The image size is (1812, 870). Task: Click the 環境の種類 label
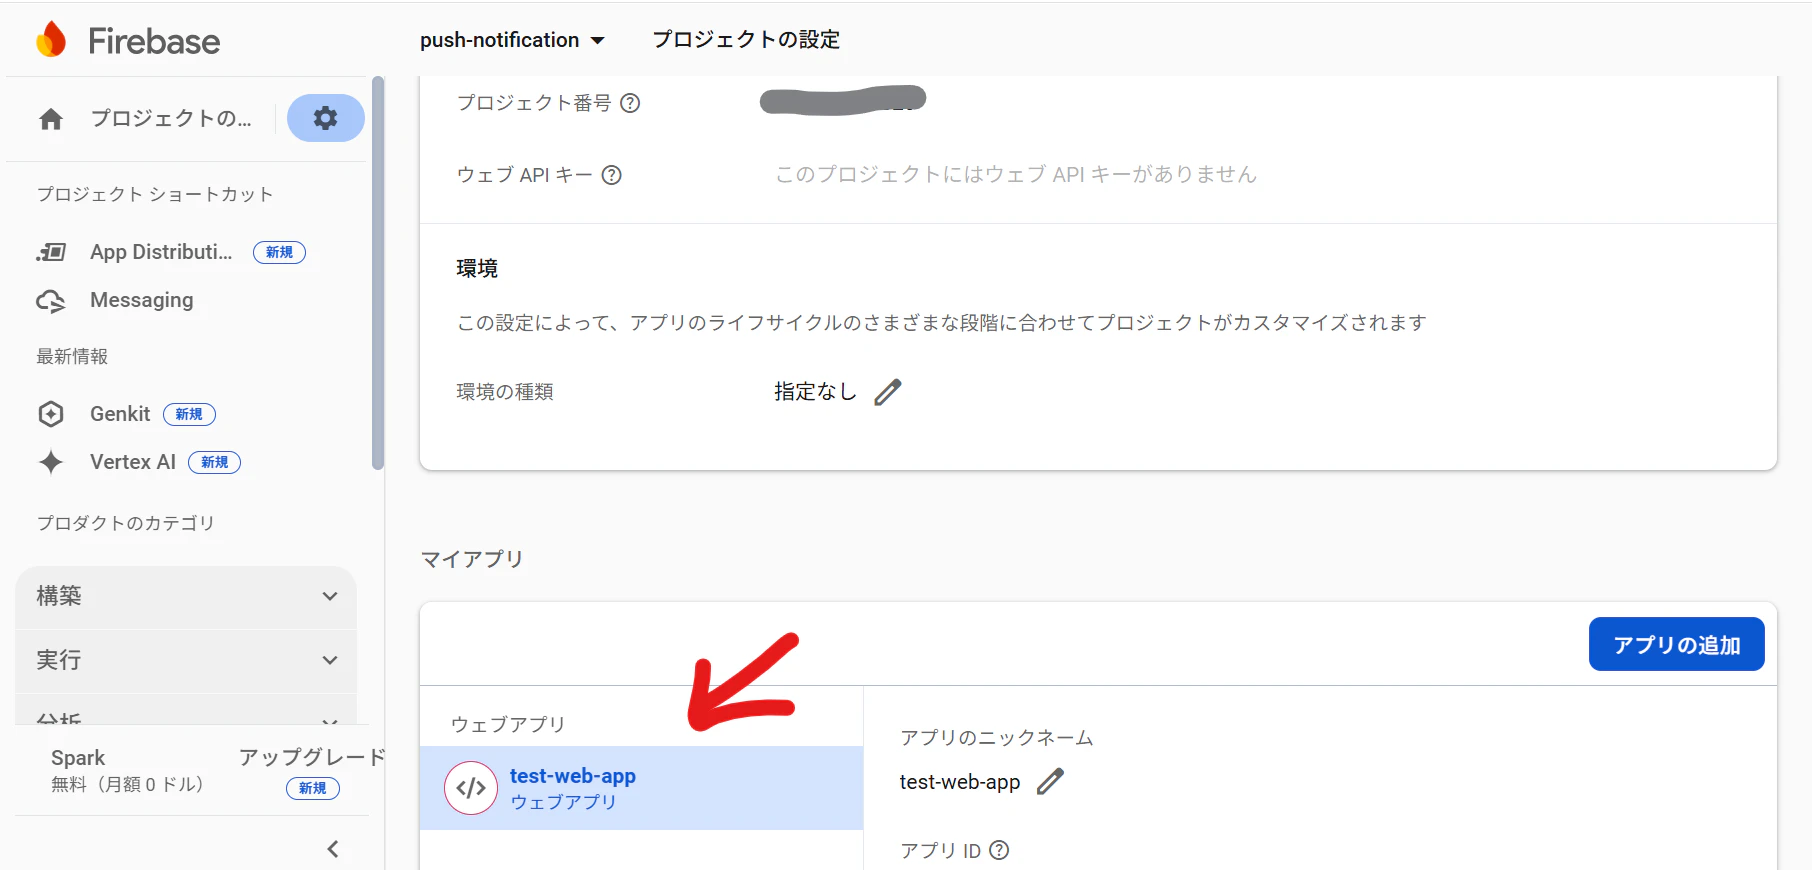click(505, 392)
